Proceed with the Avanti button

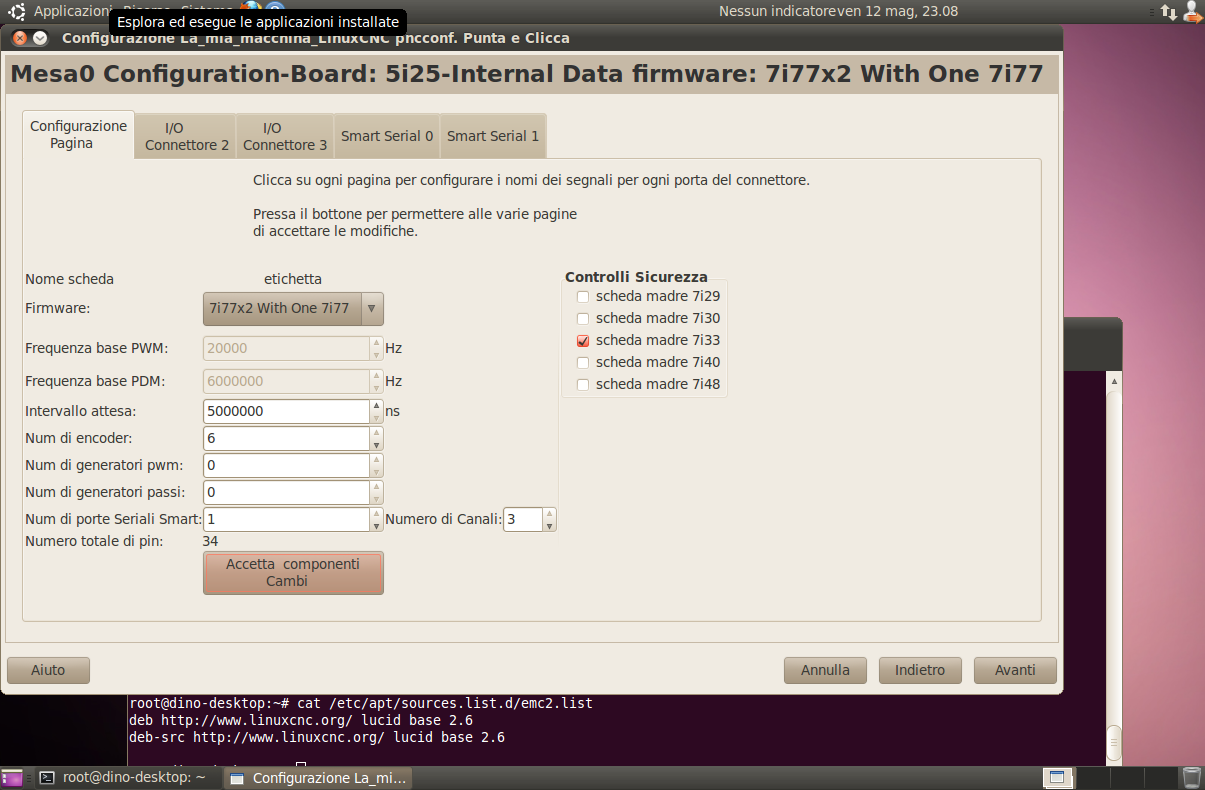(x=1015, y=670)
